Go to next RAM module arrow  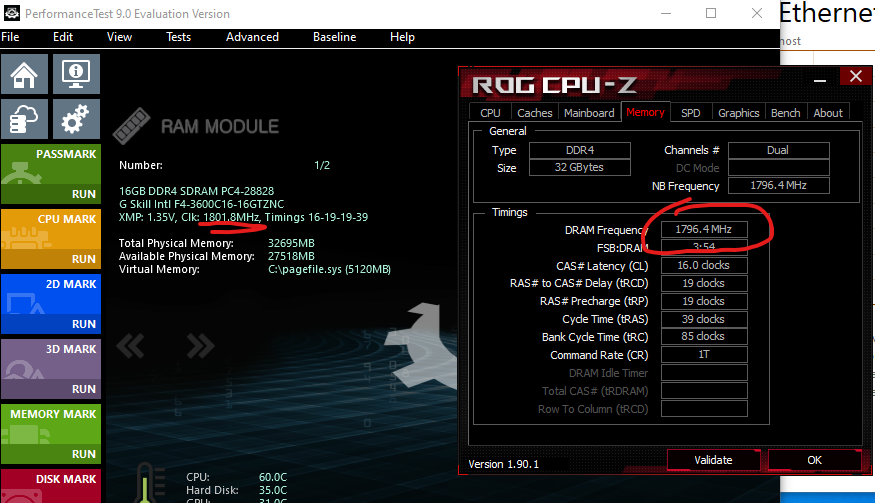[x=200, y=346]
